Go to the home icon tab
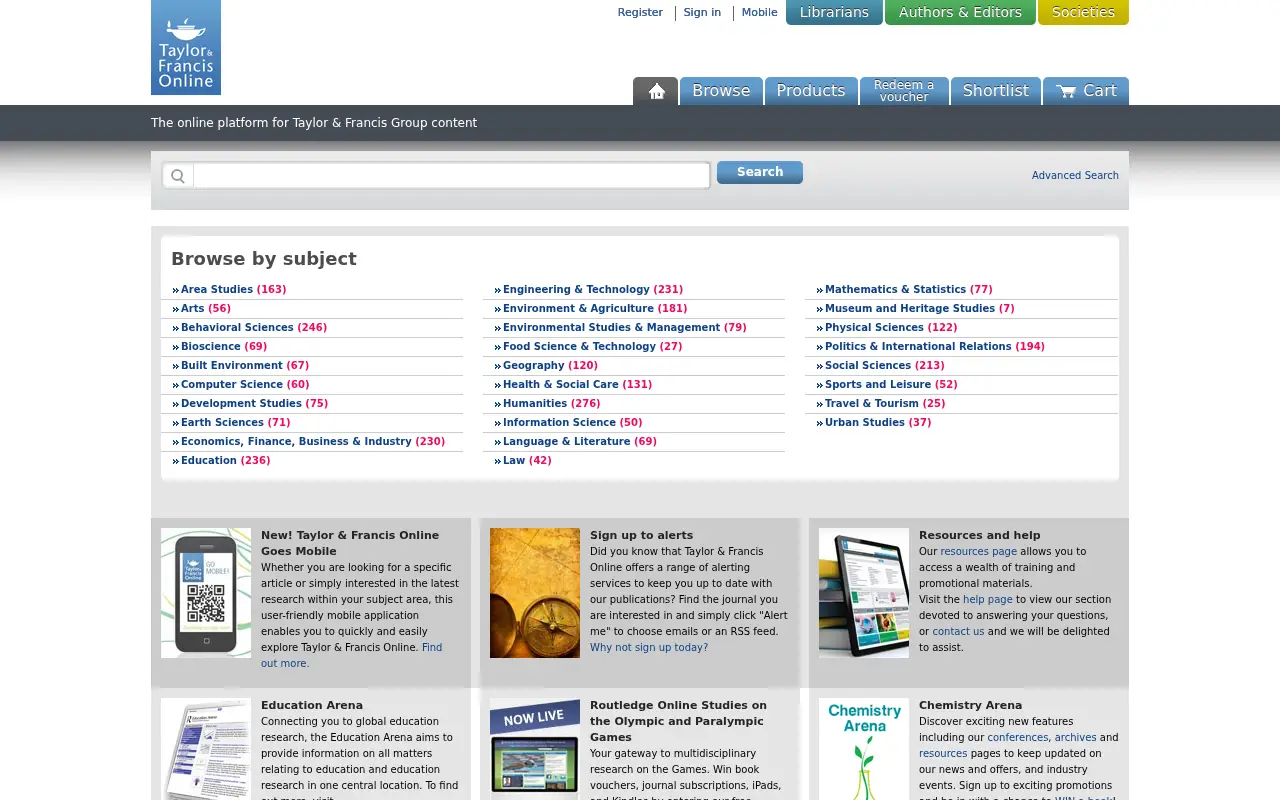This screenshot has height=800, width=1280. (656, 91)
